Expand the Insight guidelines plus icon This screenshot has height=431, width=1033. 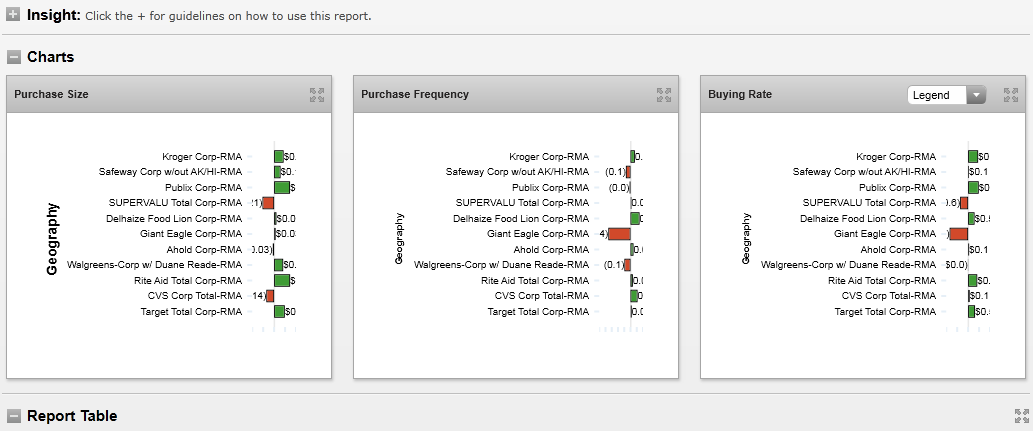click(13, 16)
